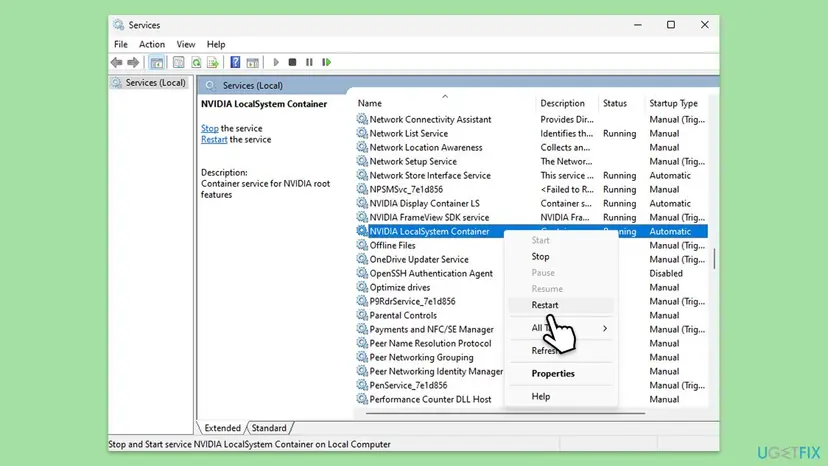Select the NVIDIA LocalSystem Container row
The height and width of the screenshot is (466, 828).
(x=531, y=231)
